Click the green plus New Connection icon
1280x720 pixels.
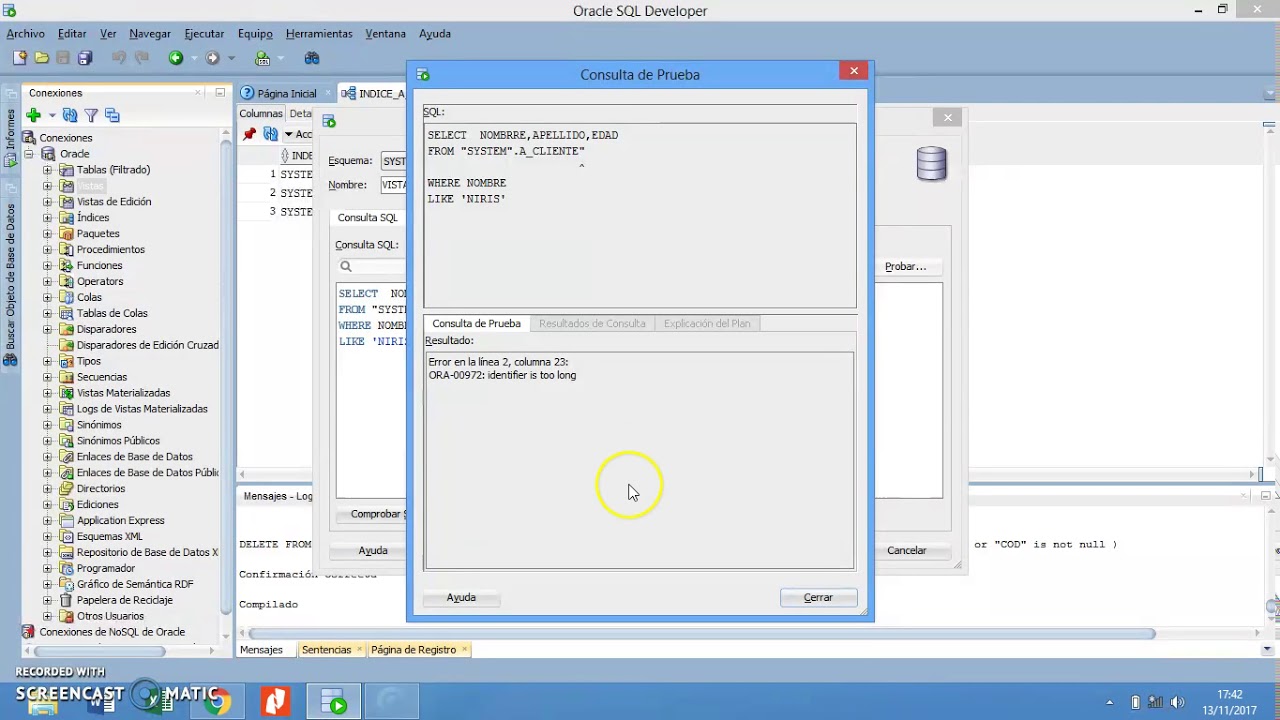33,116
